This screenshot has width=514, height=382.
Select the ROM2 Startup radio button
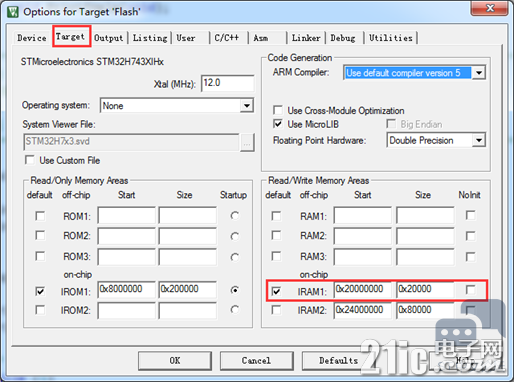pos(235,236)
